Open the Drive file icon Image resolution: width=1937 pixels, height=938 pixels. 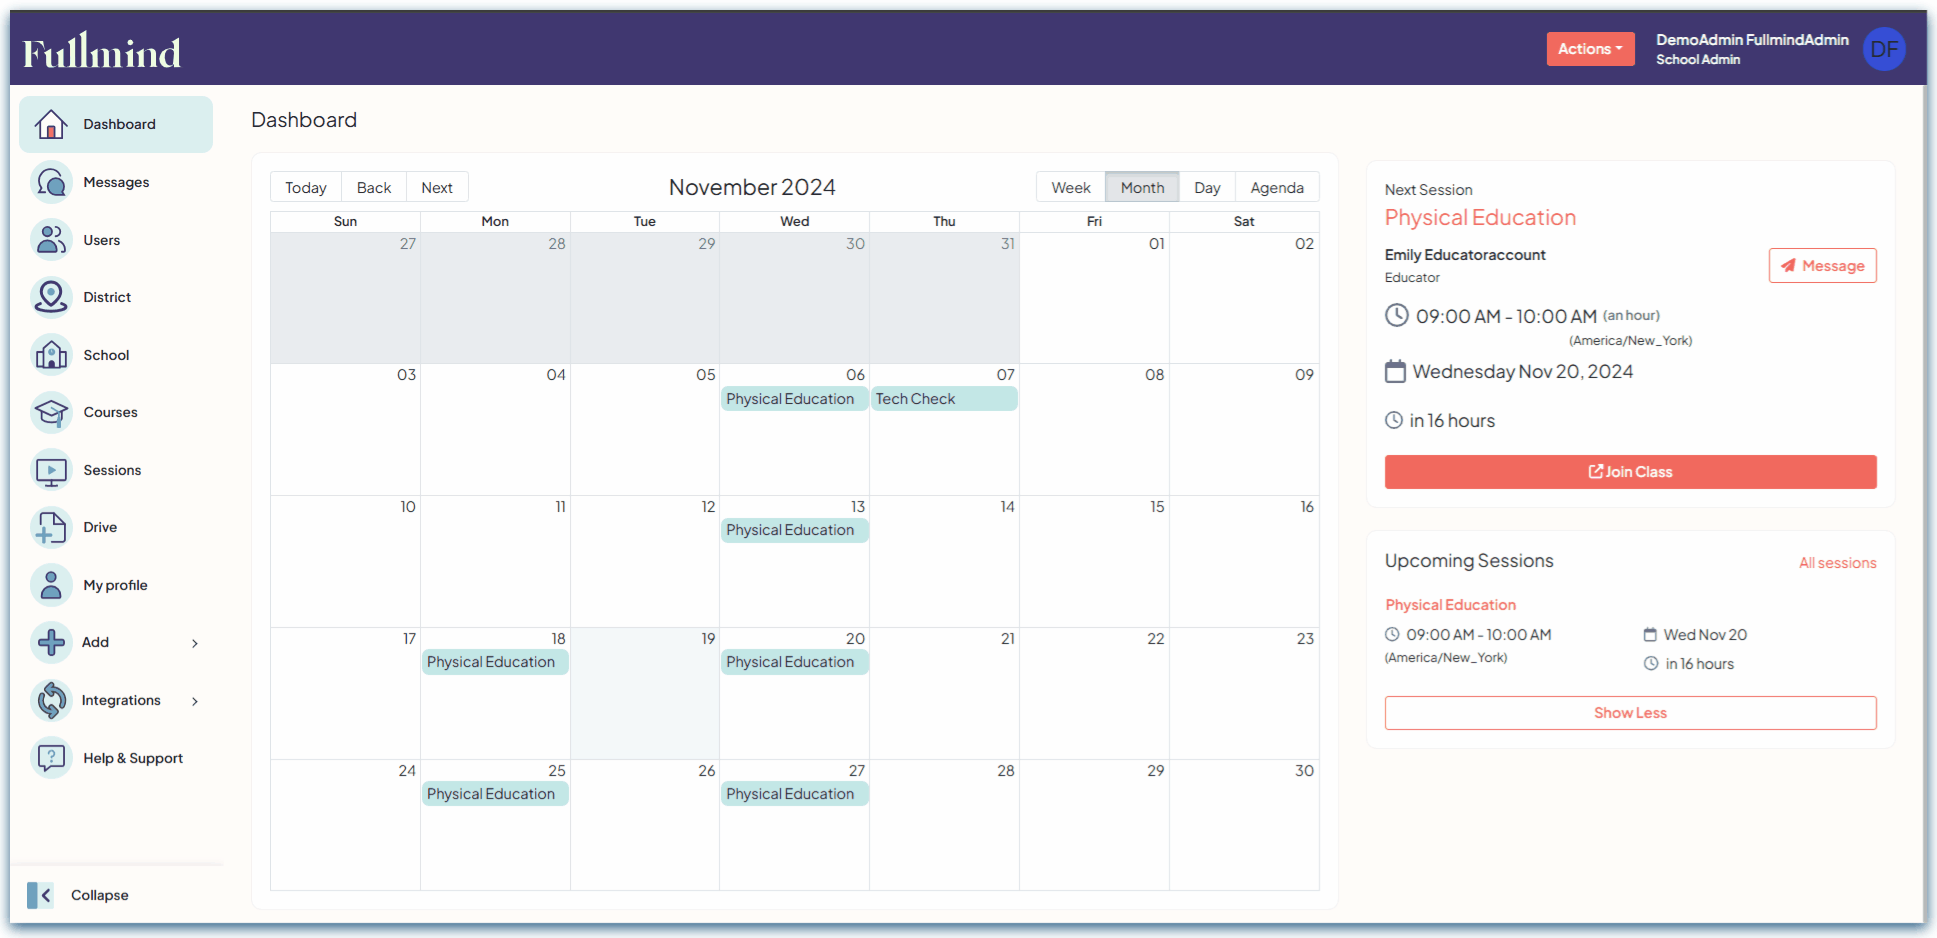(51, 527)
